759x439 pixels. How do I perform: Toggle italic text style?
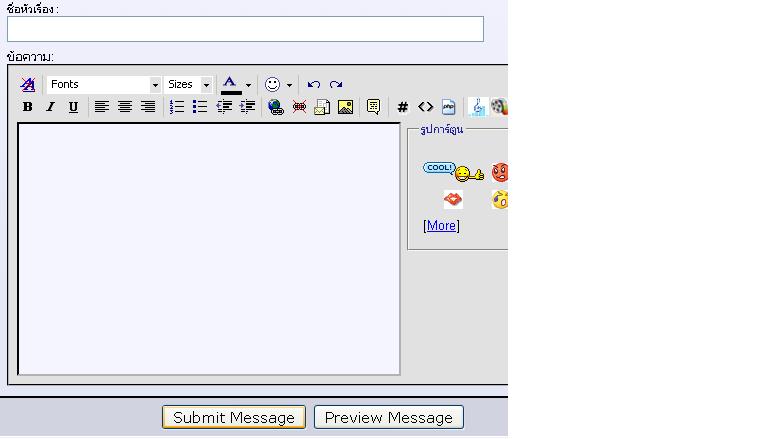click(x=50, y=107)
